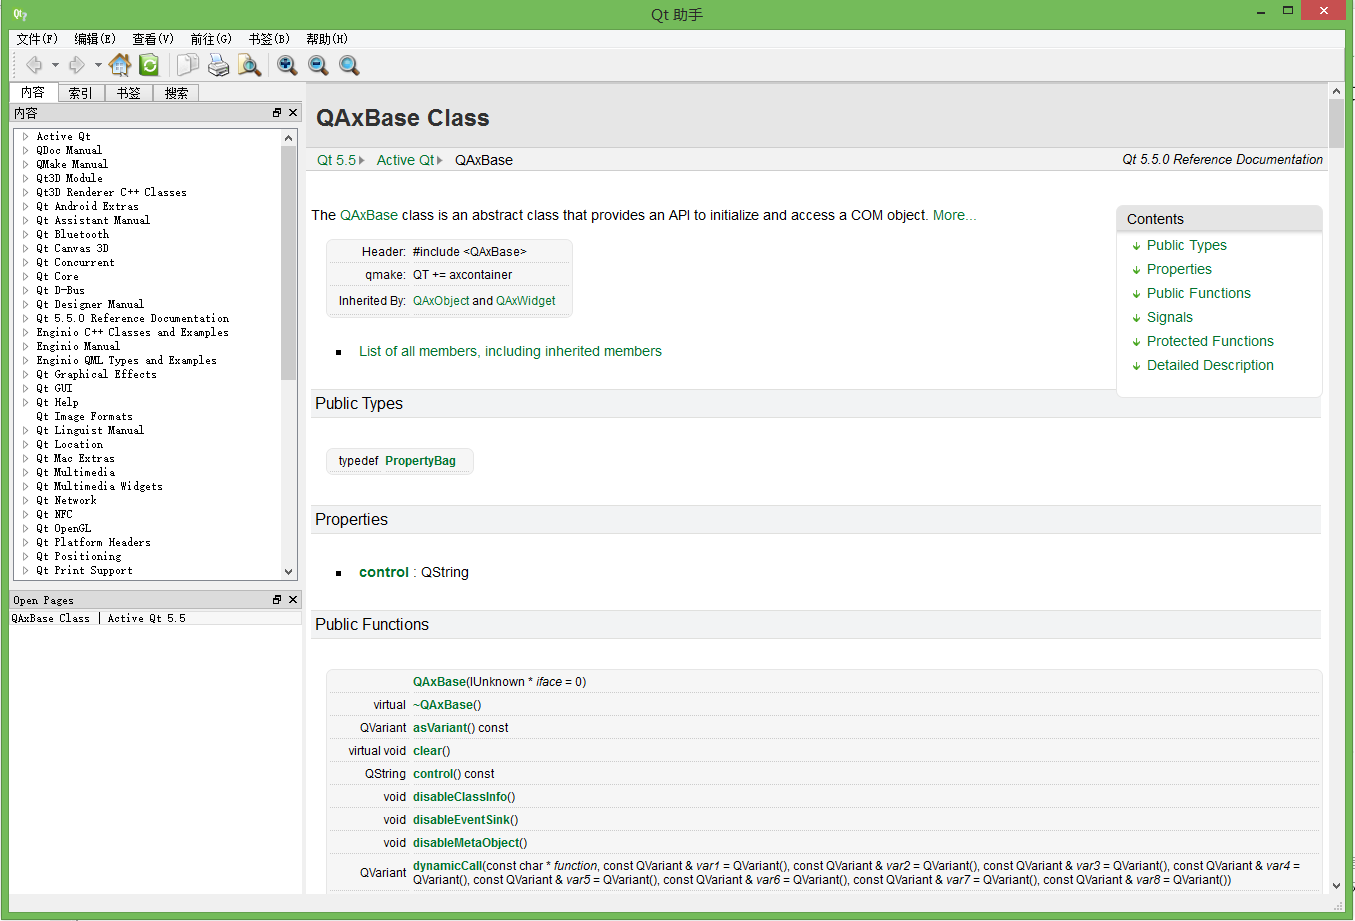Screen dimensions: 1355x921
Task: Click the Qt Assistant title bar icon
Action: pos(20,14)
